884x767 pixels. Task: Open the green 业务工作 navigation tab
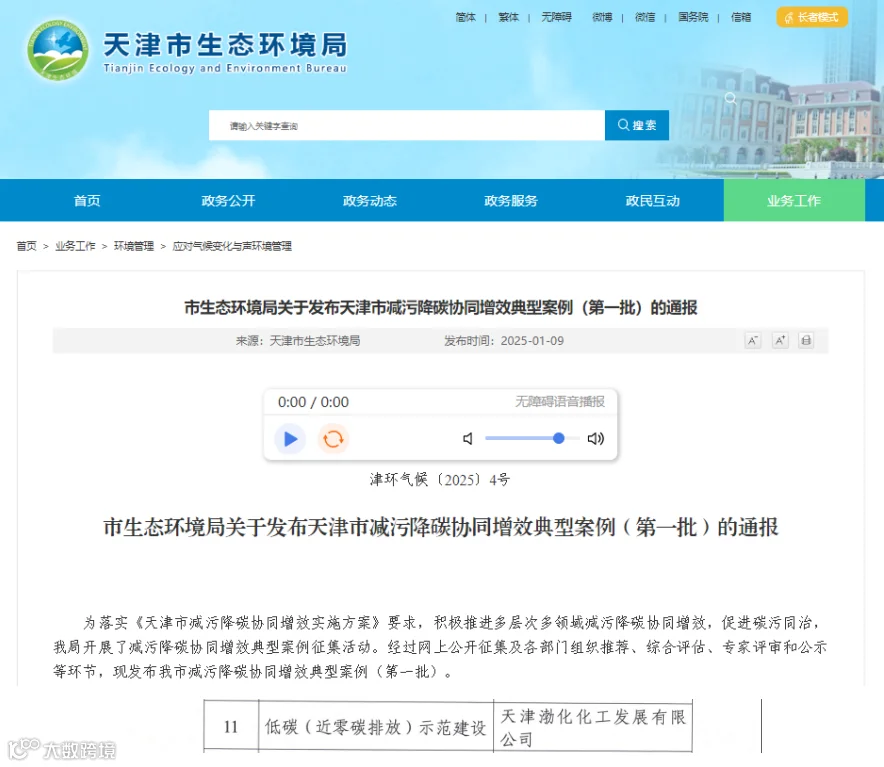coord(794,201)
